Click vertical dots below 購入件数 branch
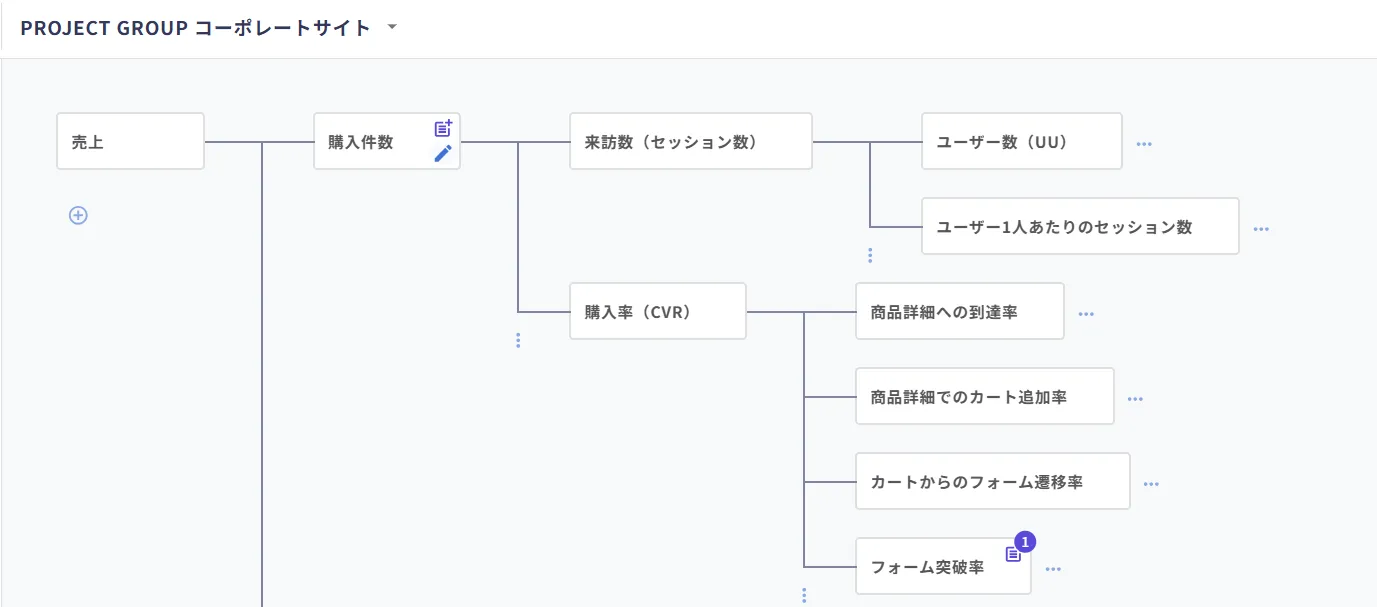 518,340
